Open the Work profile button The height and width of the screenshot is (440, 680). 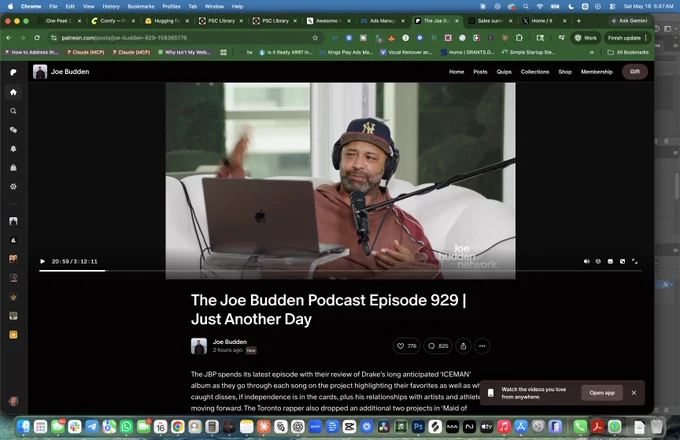click(x=585, y=38)
